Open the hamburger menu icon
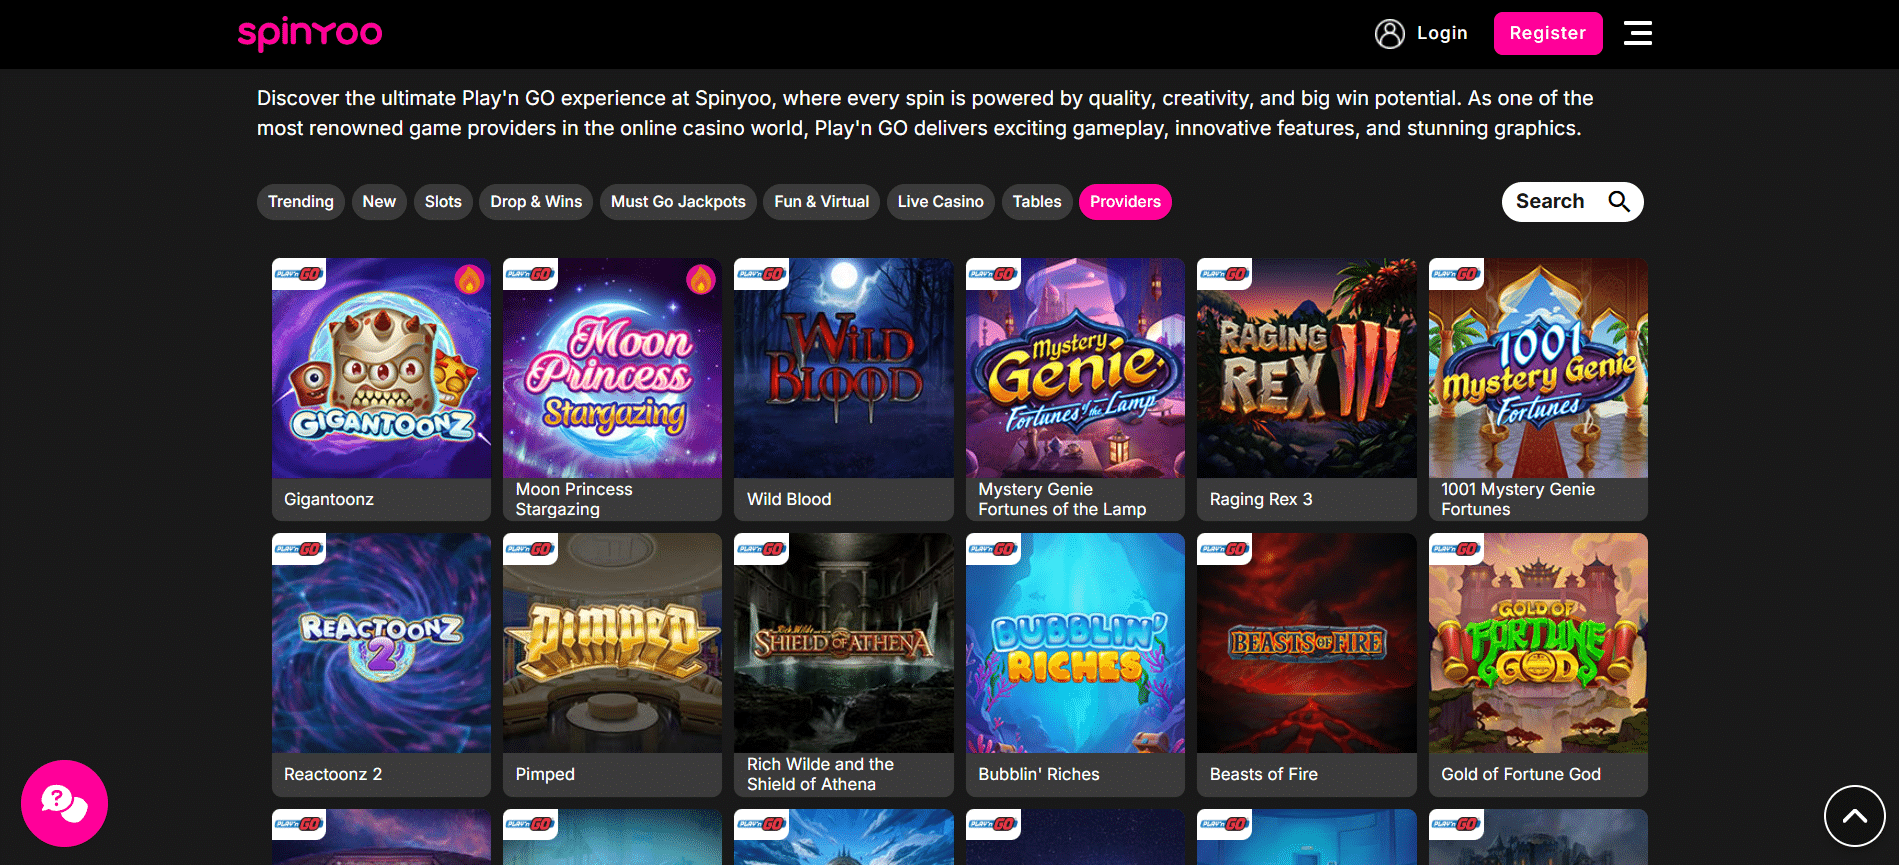This screenshot has height=865, width=1899. (x=1637, y=33)
